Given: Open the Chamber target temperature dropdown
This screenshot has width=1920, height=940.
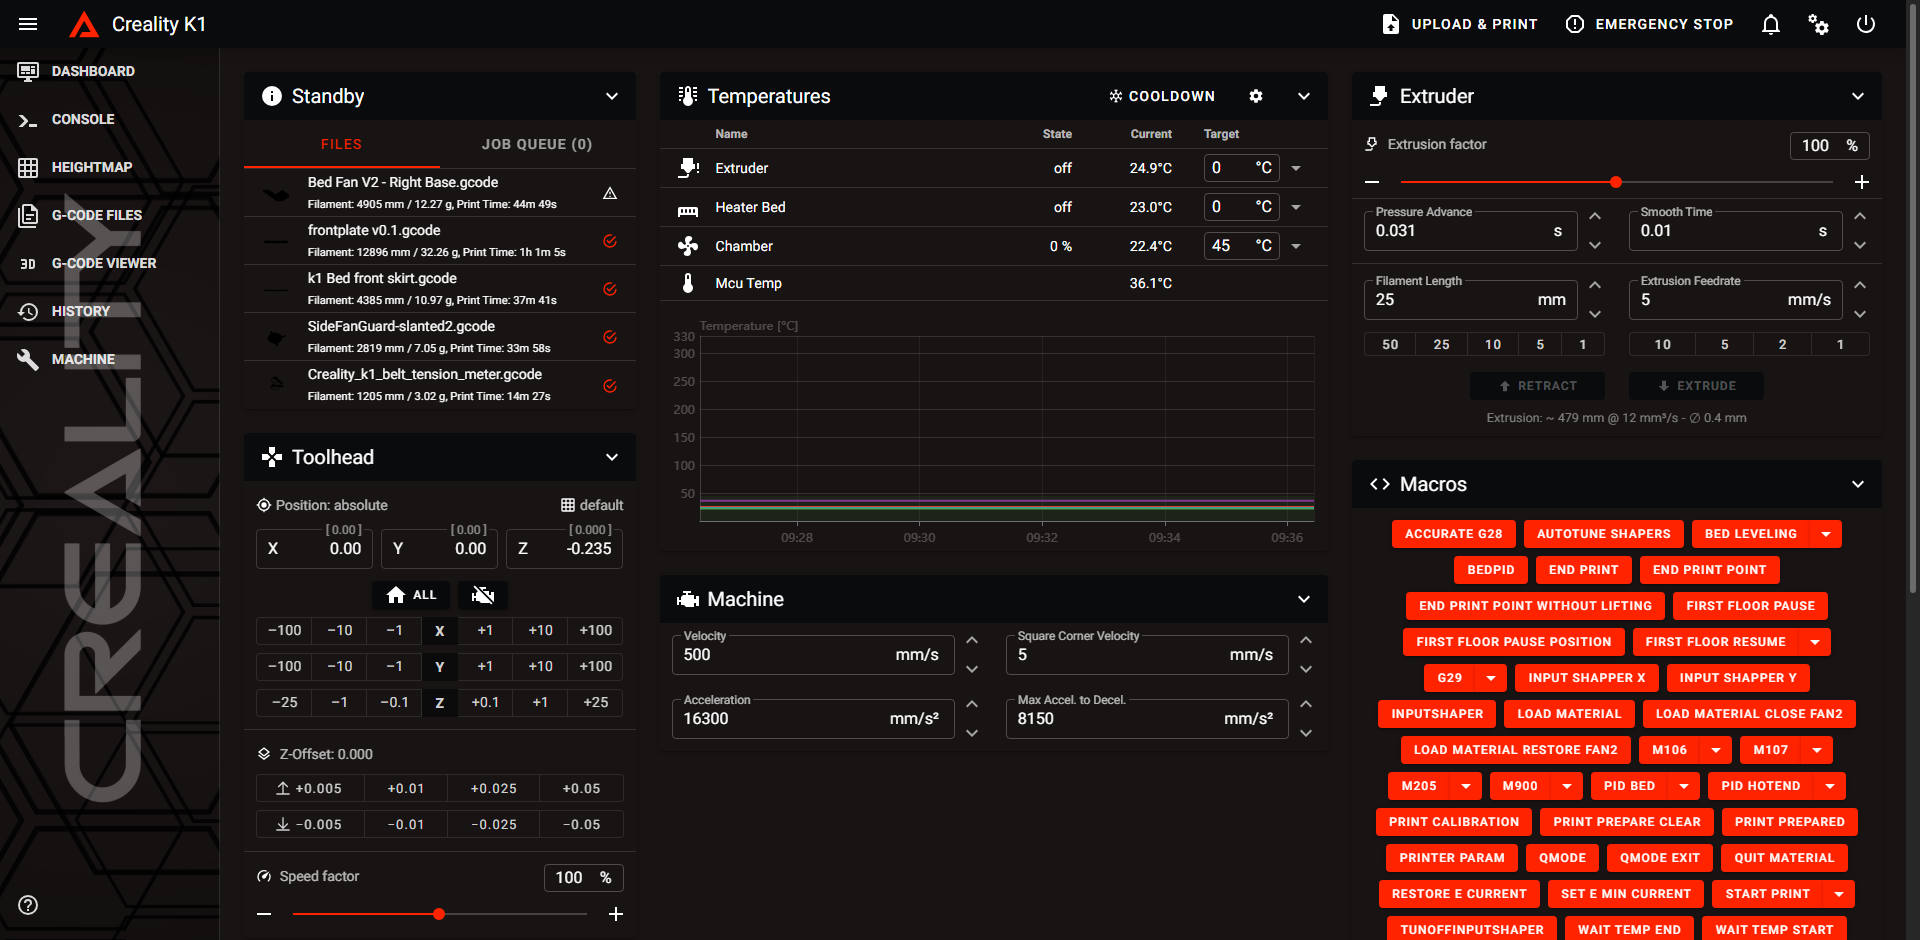Looking at the screenshot, I should 1296,245.
